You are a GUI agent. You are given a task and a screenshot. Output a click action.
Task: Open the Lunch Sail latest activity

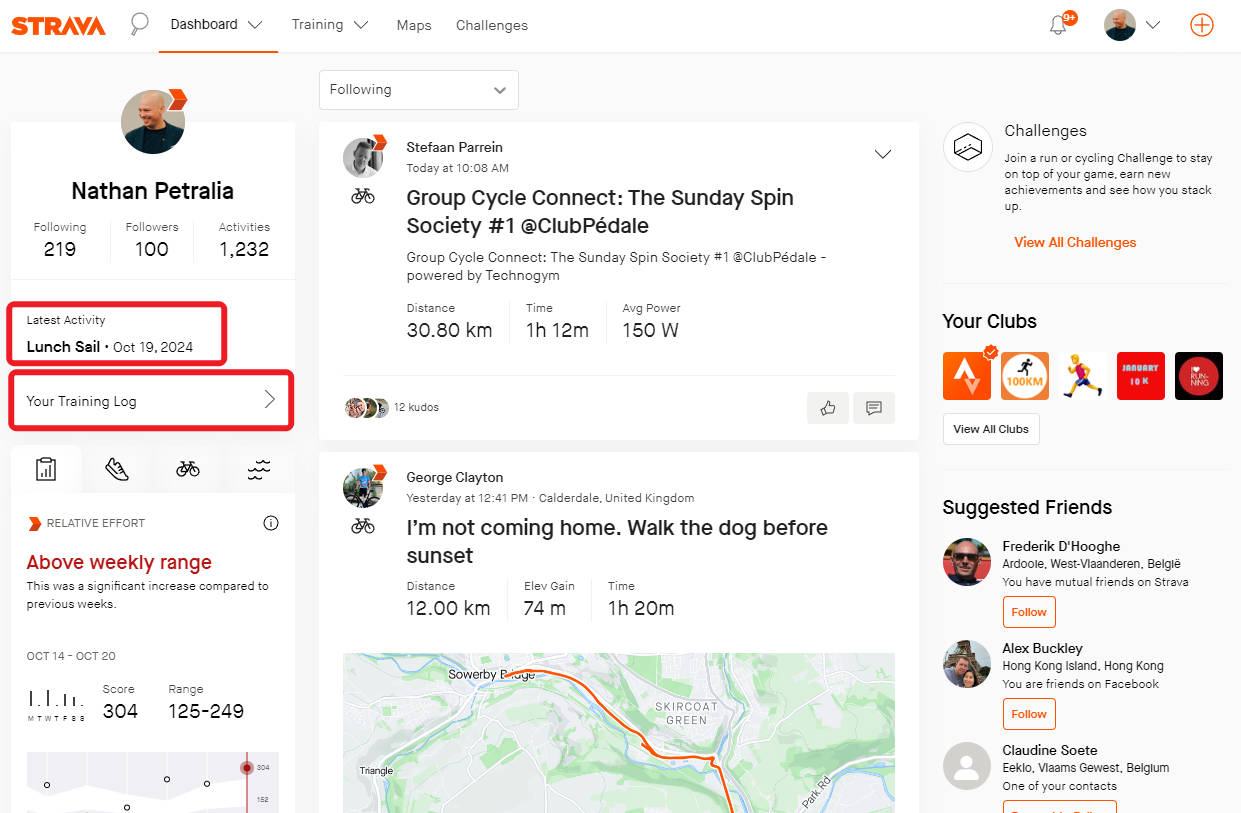(63, 347)
